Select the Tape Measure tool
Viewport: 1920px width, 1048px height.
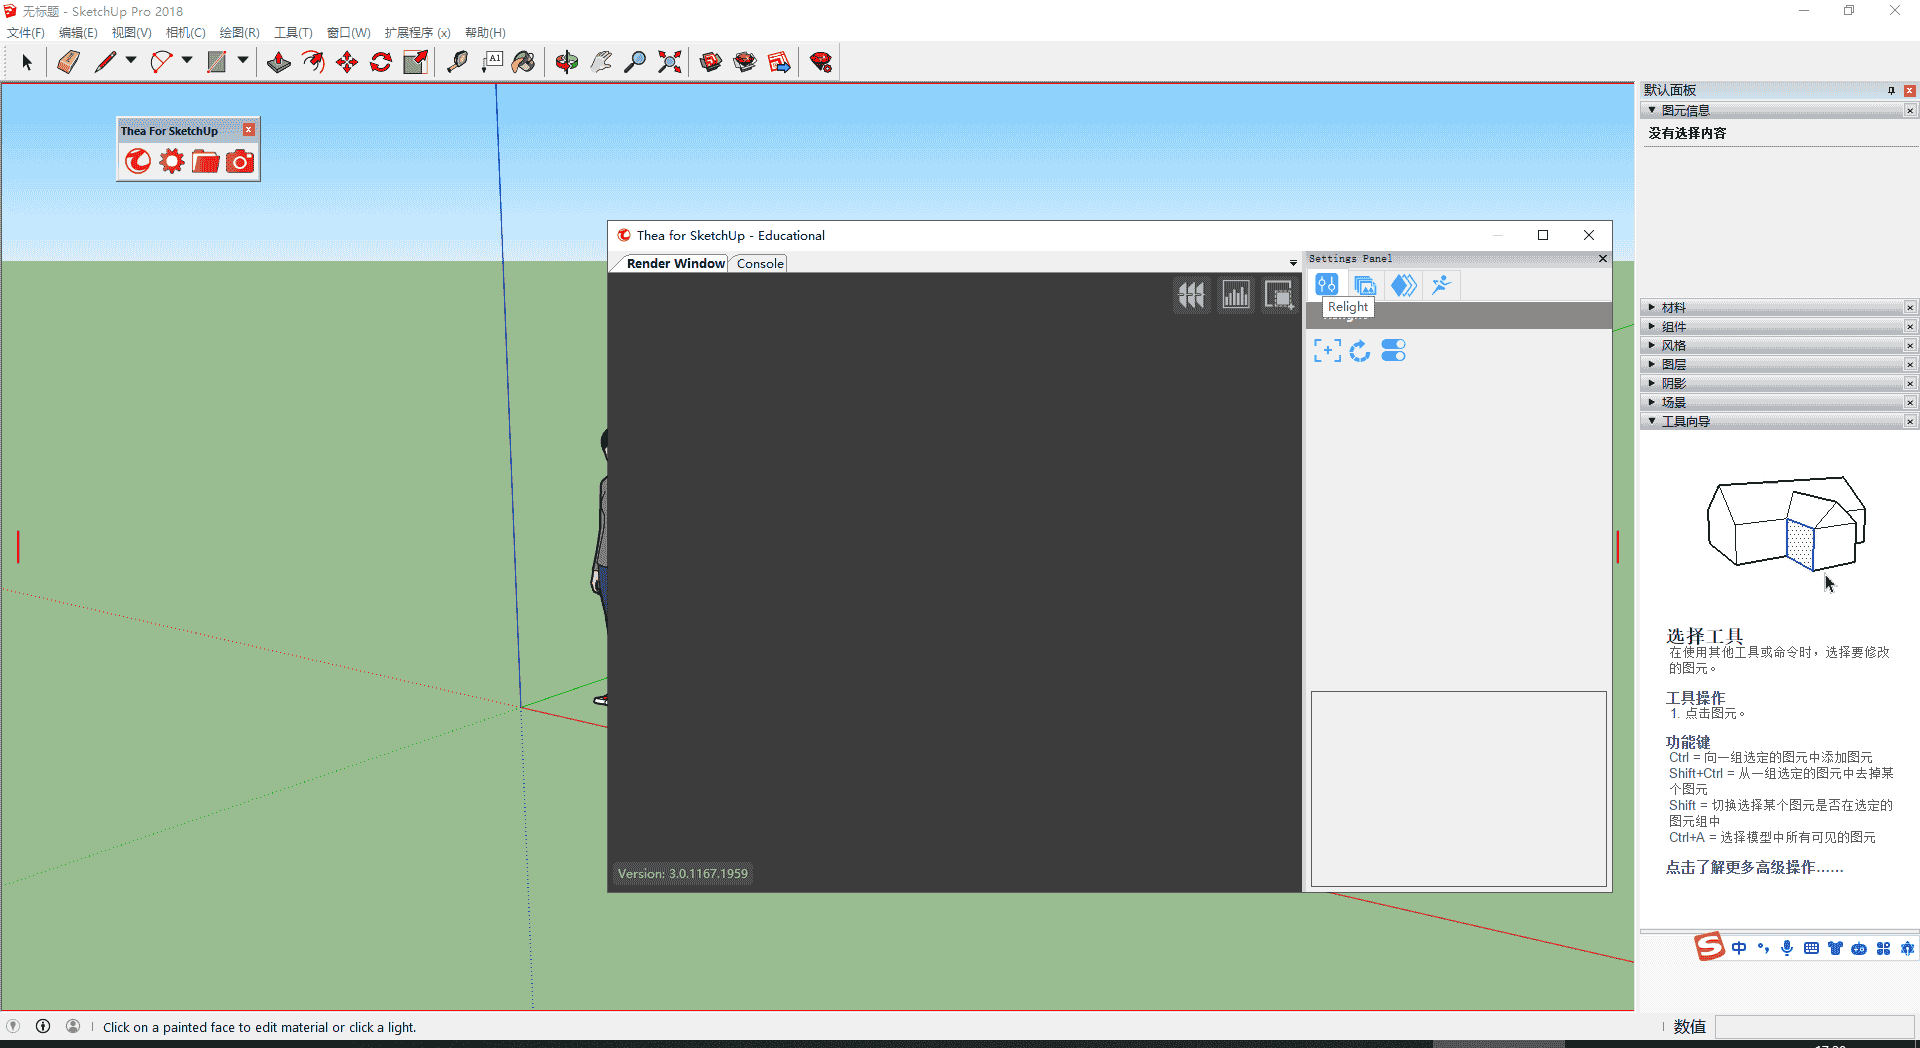(x=457, y=62)
